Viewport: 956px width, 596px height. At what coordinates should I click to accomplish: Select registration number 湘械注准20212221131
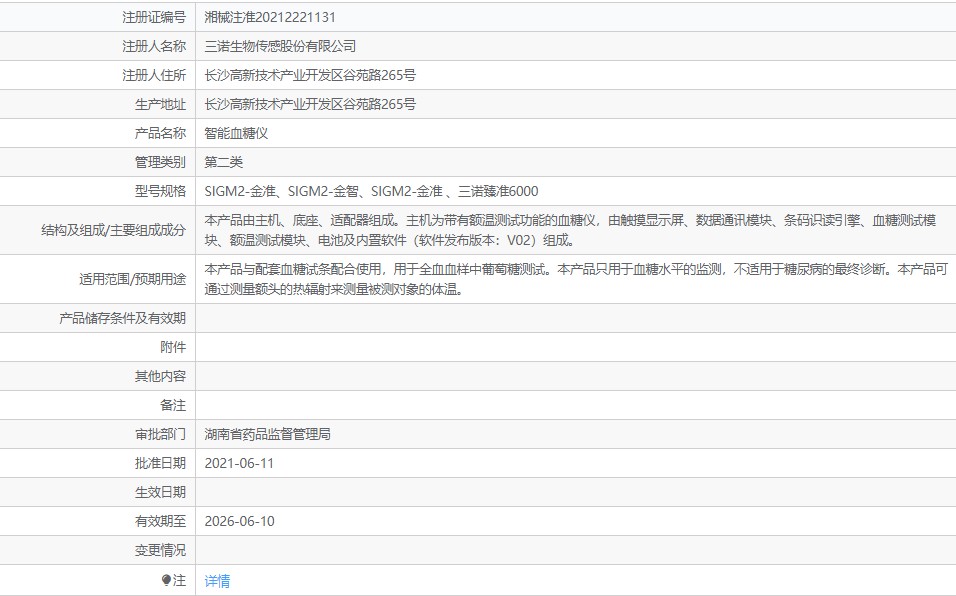[270, 17]
